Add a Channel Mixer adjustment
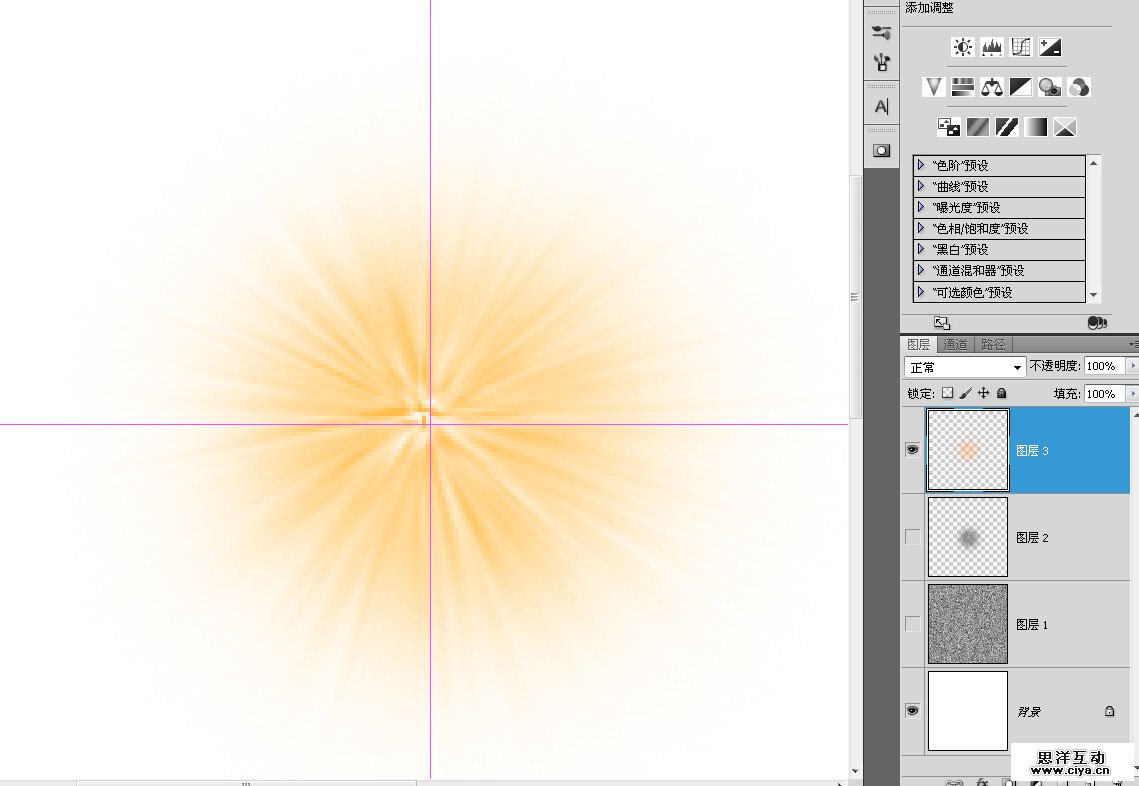 point(1079,87)
